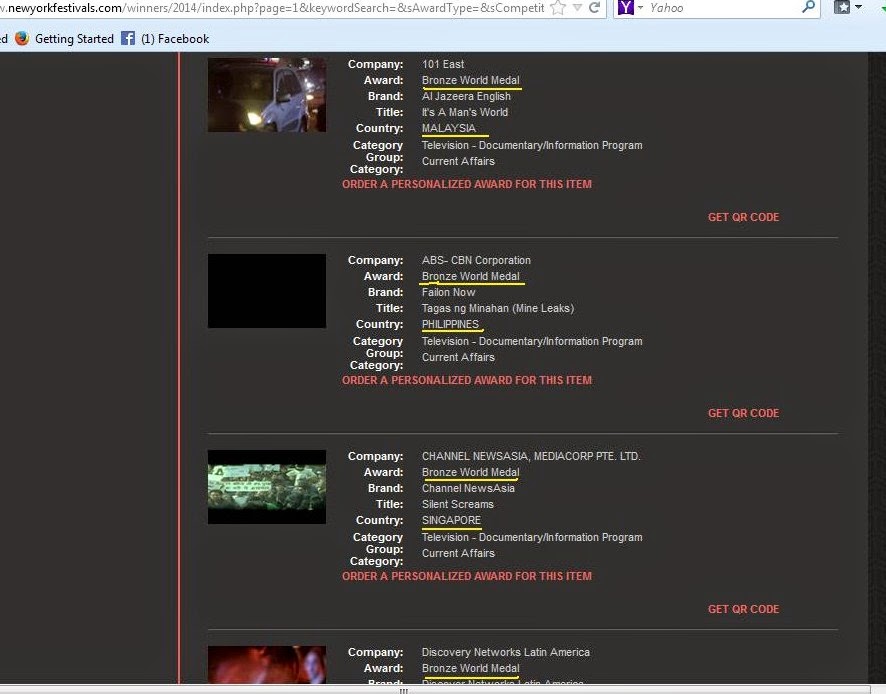Open the bookmarks menu button
Image resolution: width=886 pixels, height=694 pixels.
pos(847,8)
